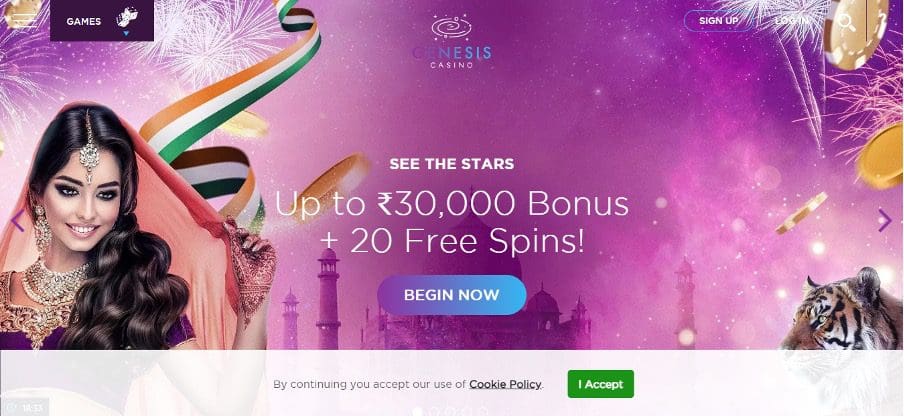904x416 pixels.
Task: Go to previous slide with left arrow
Action: tap(17, 221)
